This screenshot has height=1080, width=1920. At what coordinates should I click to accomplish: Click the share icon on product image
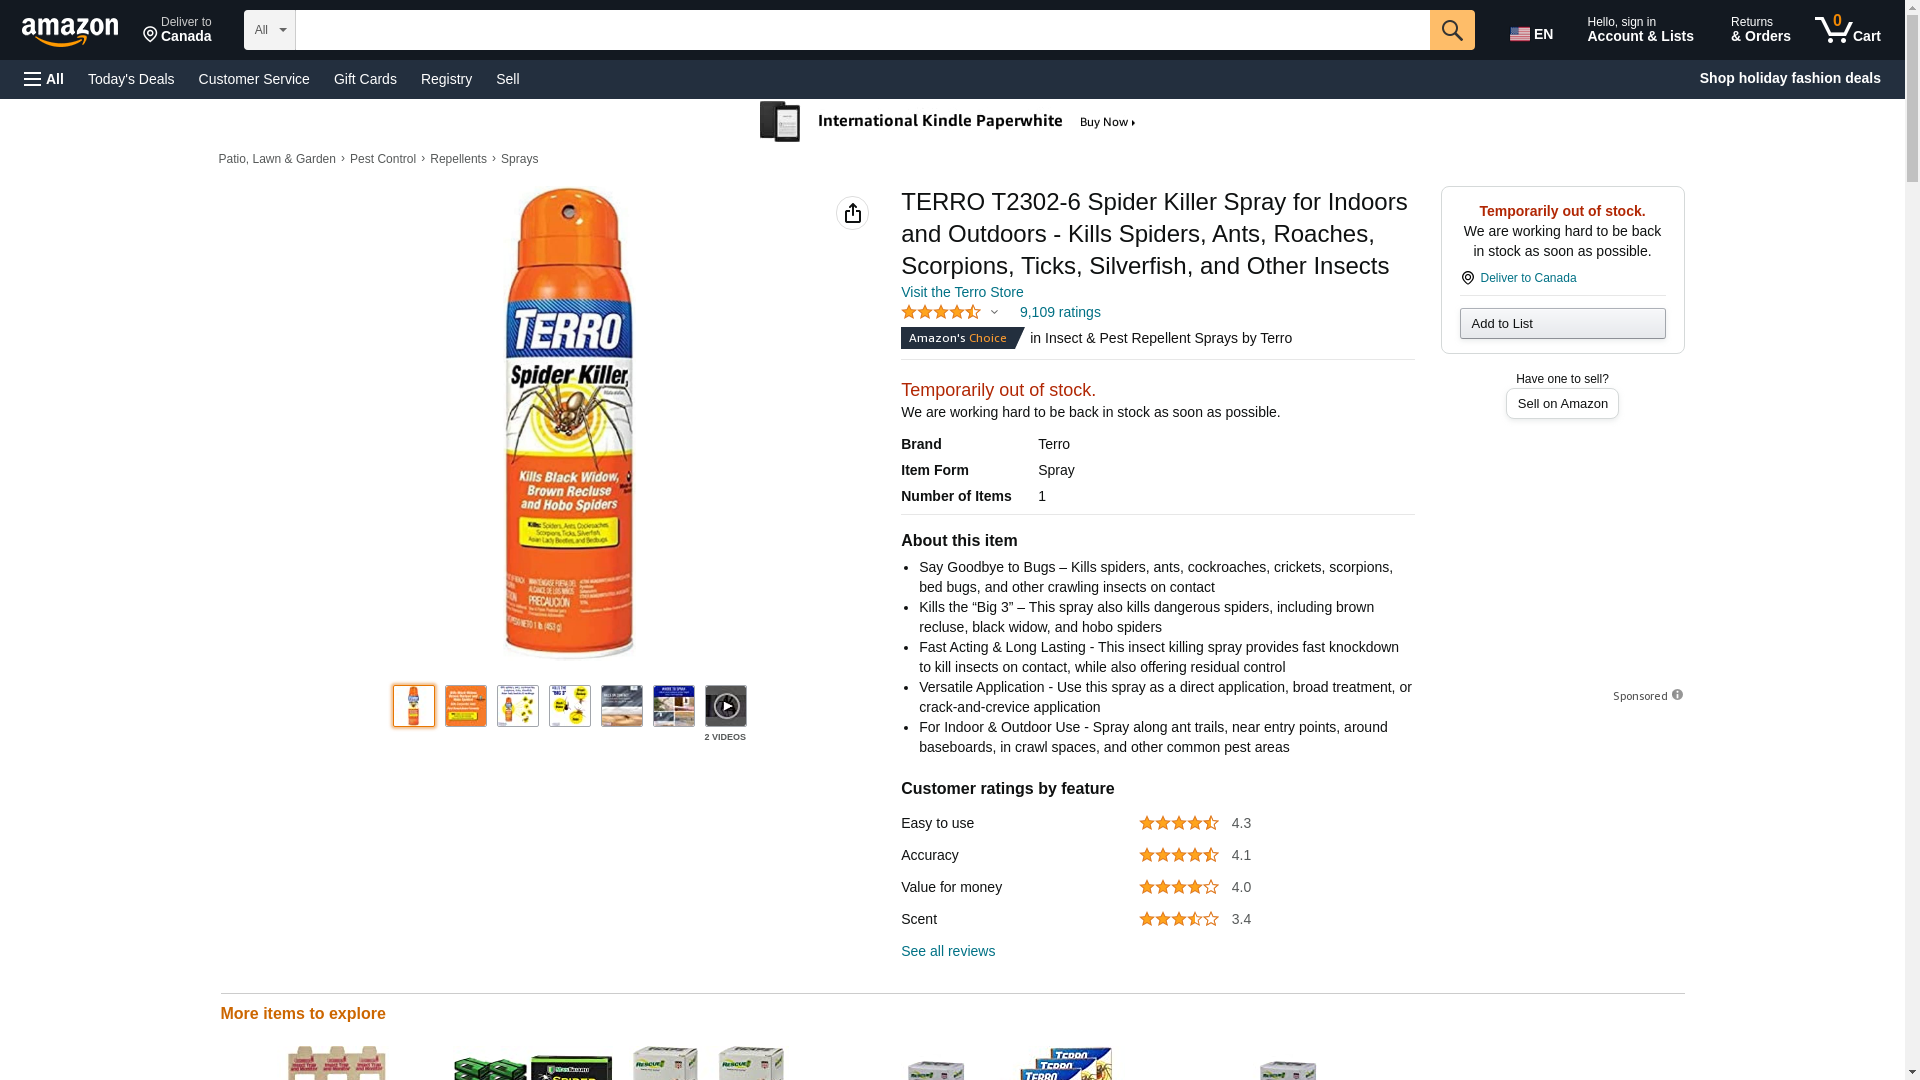[852, 213]
